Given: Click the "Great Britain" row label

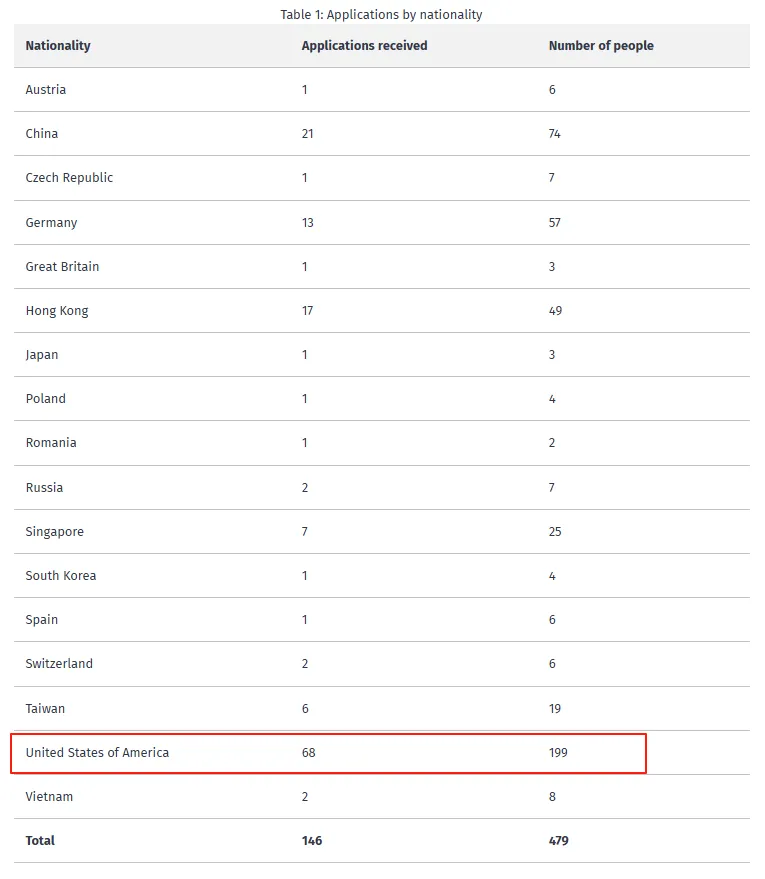Looking at the screenshot, I should coord(62,267).
